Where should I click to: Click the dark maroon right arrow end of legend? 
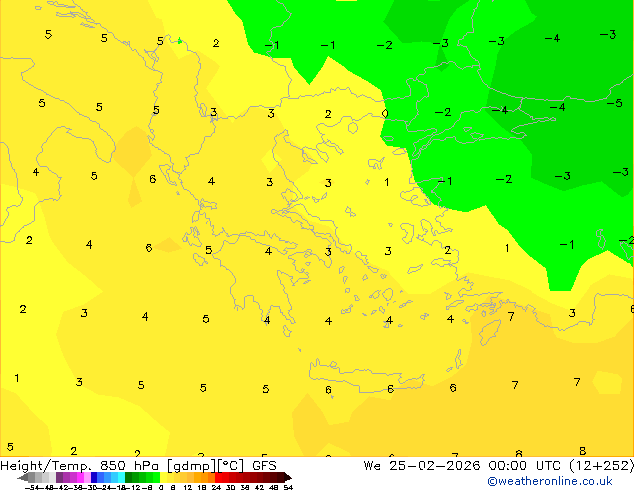coord(287,478)
